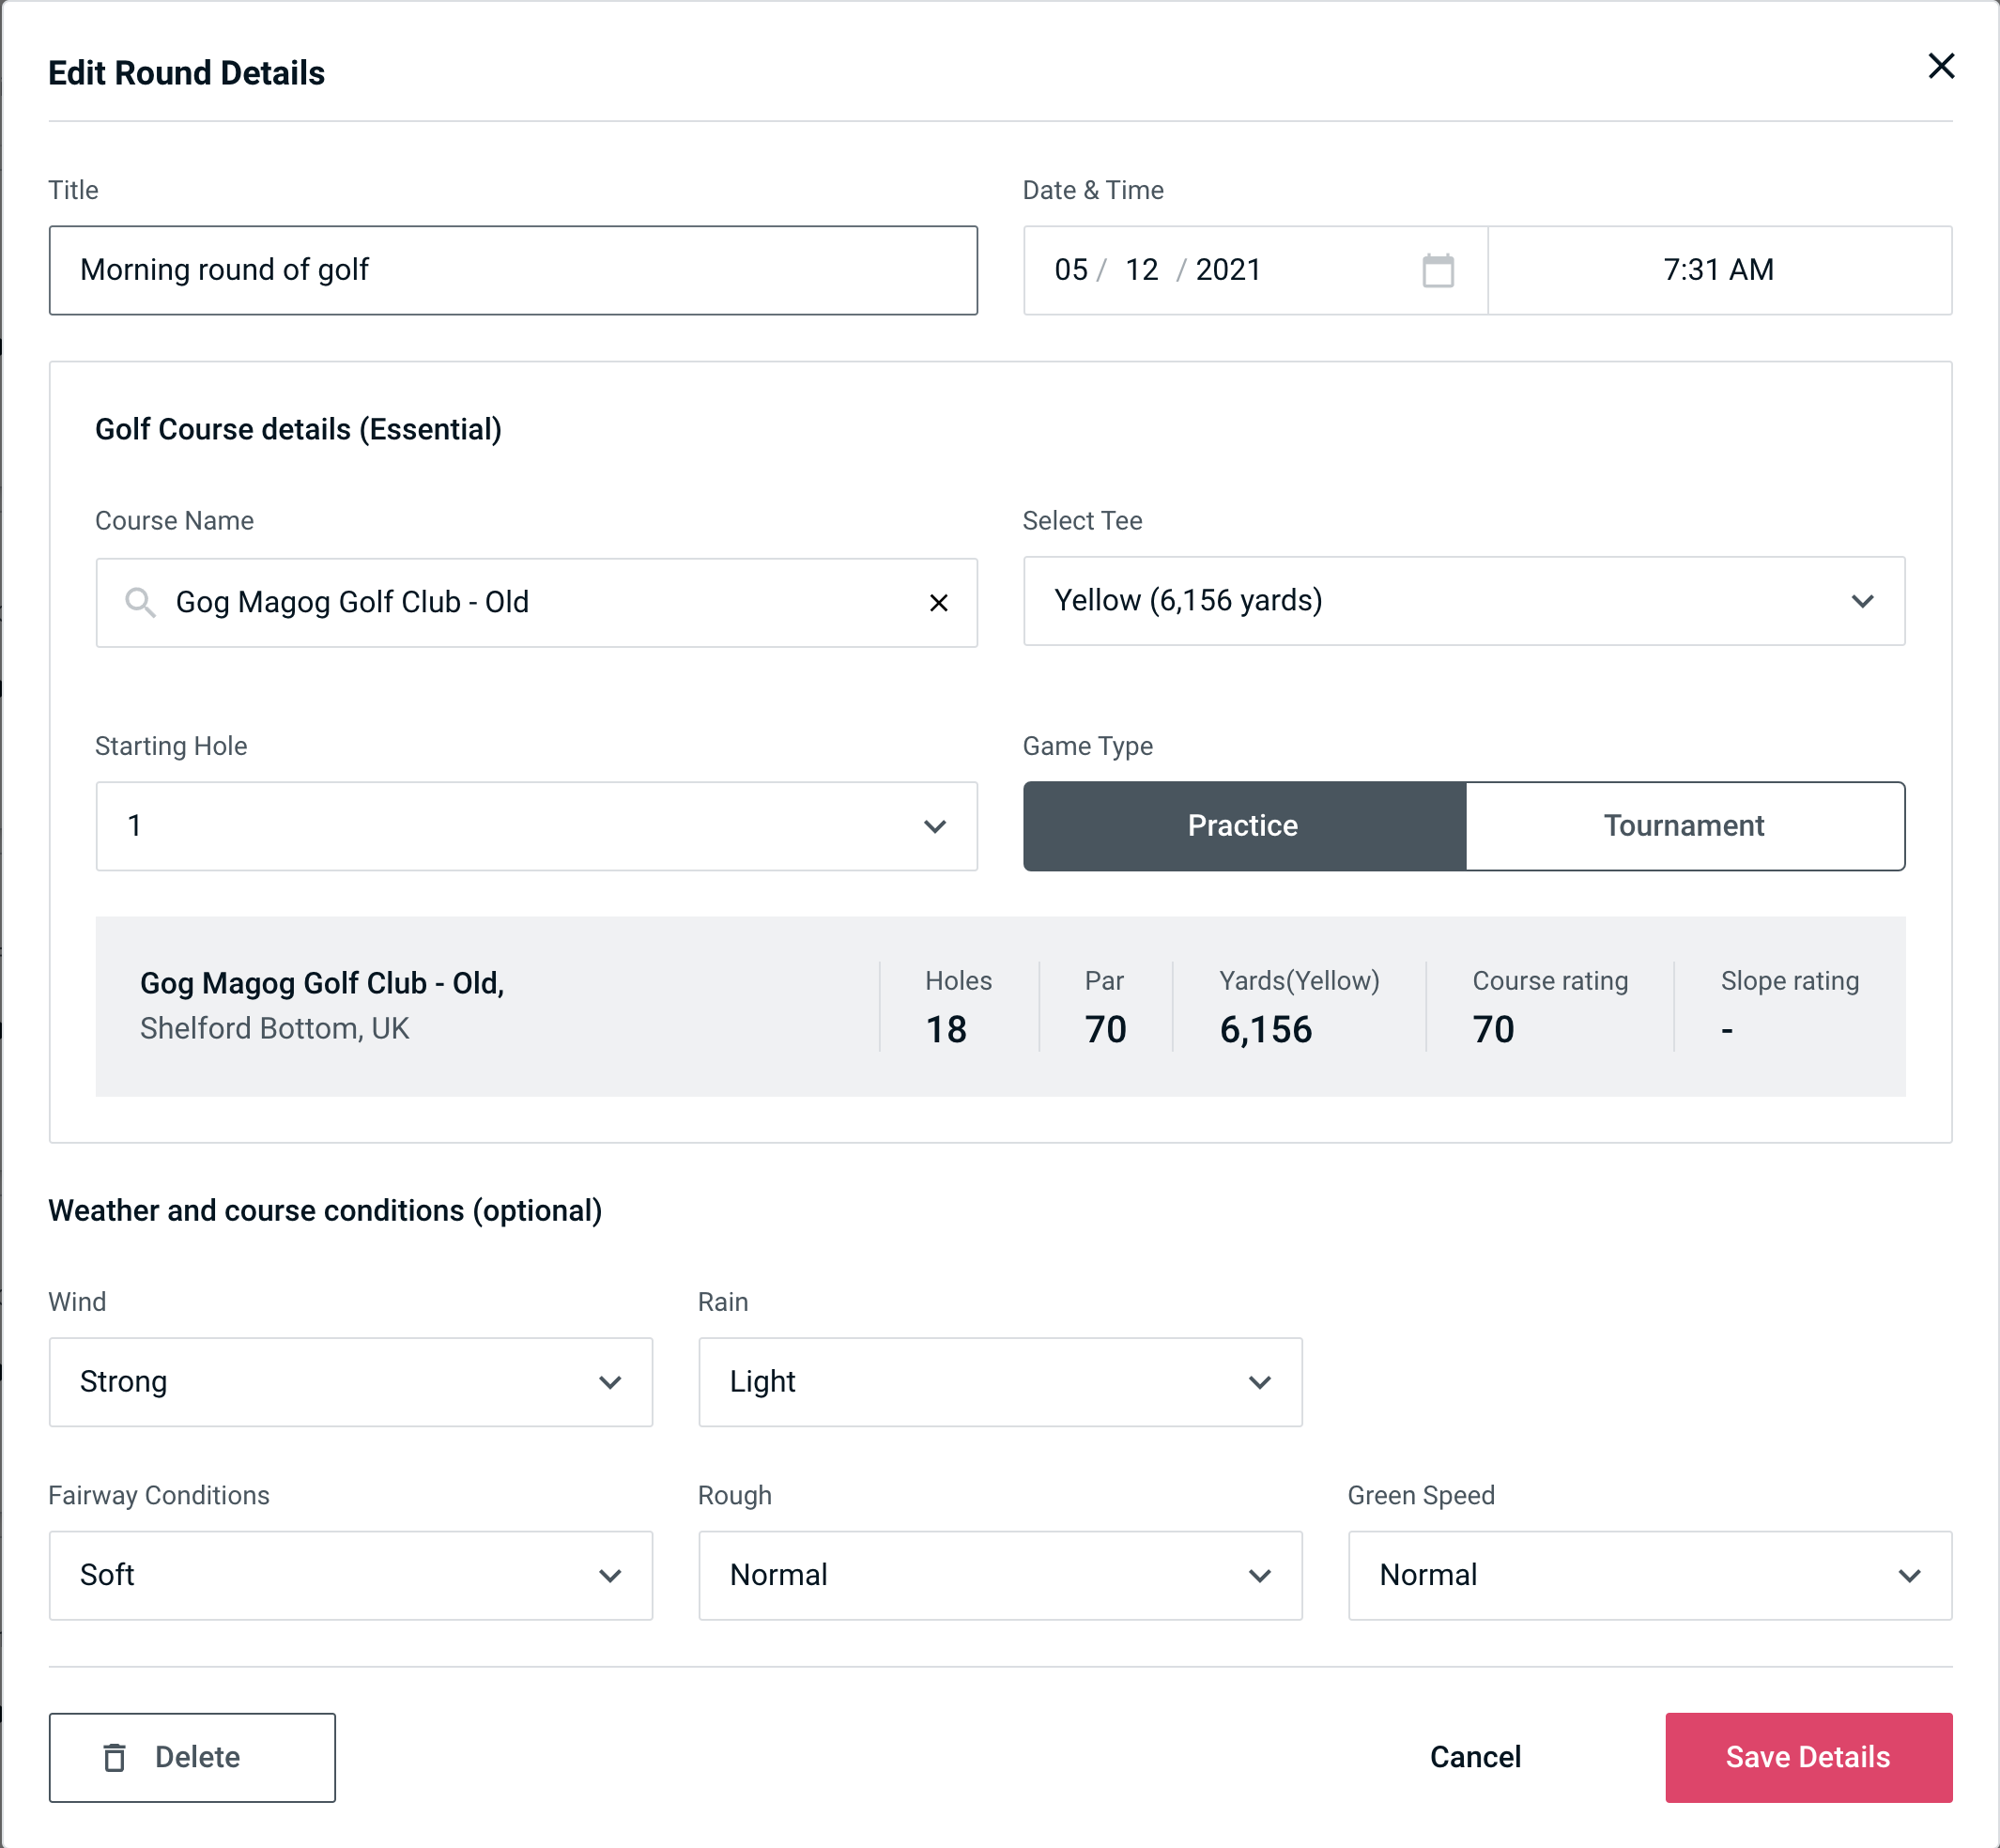
Task: Click the calendar icon for date picker
Action: tap(1436, 270)
